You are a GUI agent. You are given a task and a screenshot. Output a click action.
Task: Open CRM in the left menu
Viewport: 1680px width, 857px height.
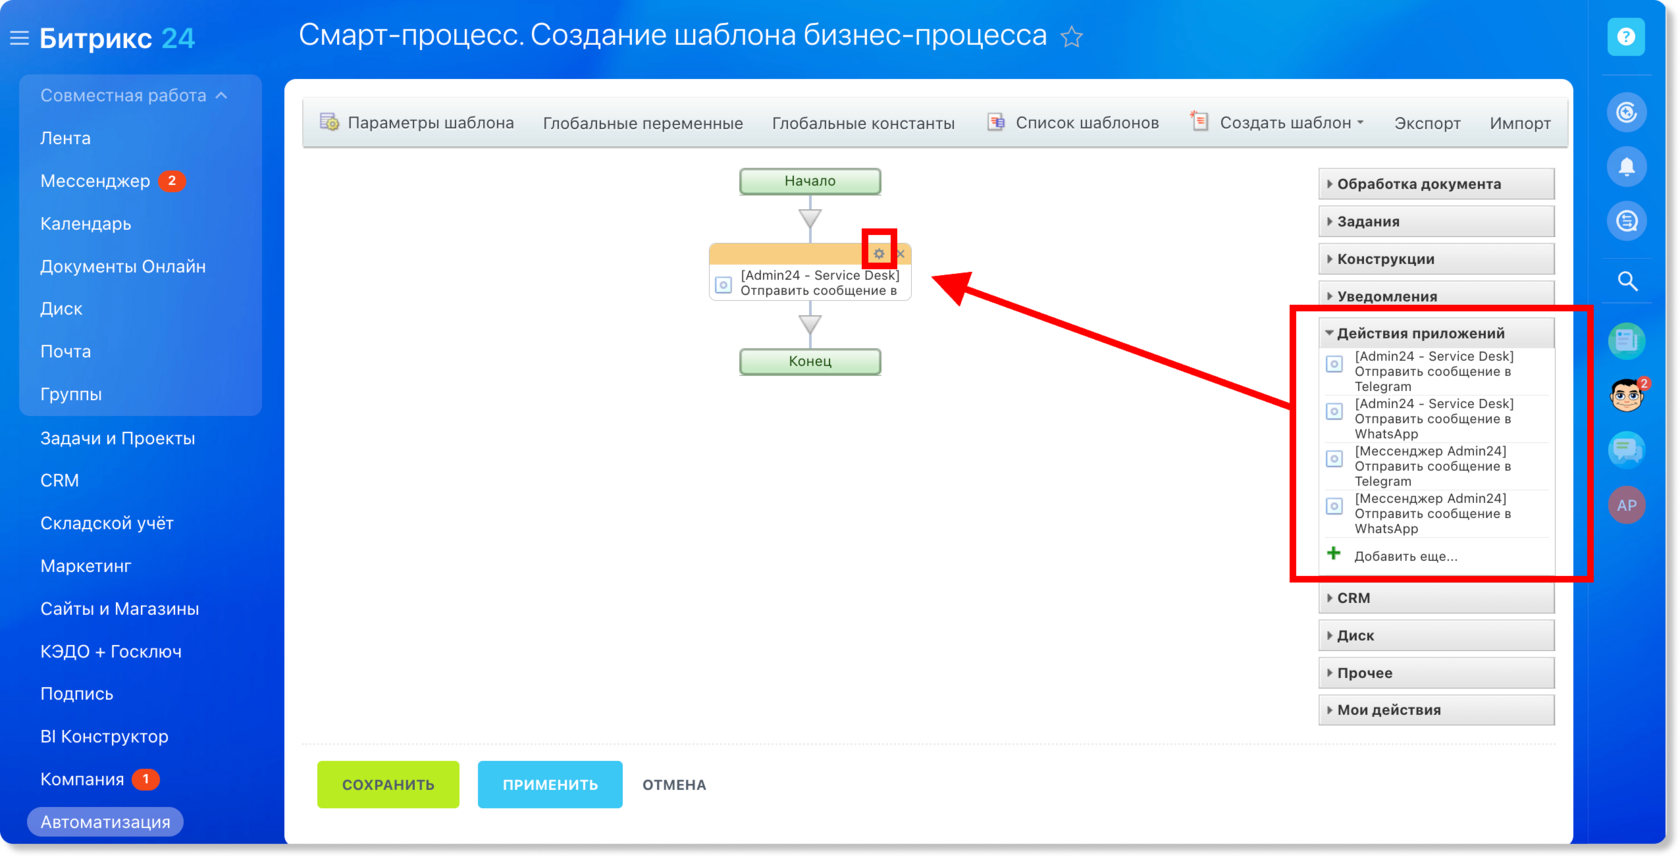click(59, 481)
